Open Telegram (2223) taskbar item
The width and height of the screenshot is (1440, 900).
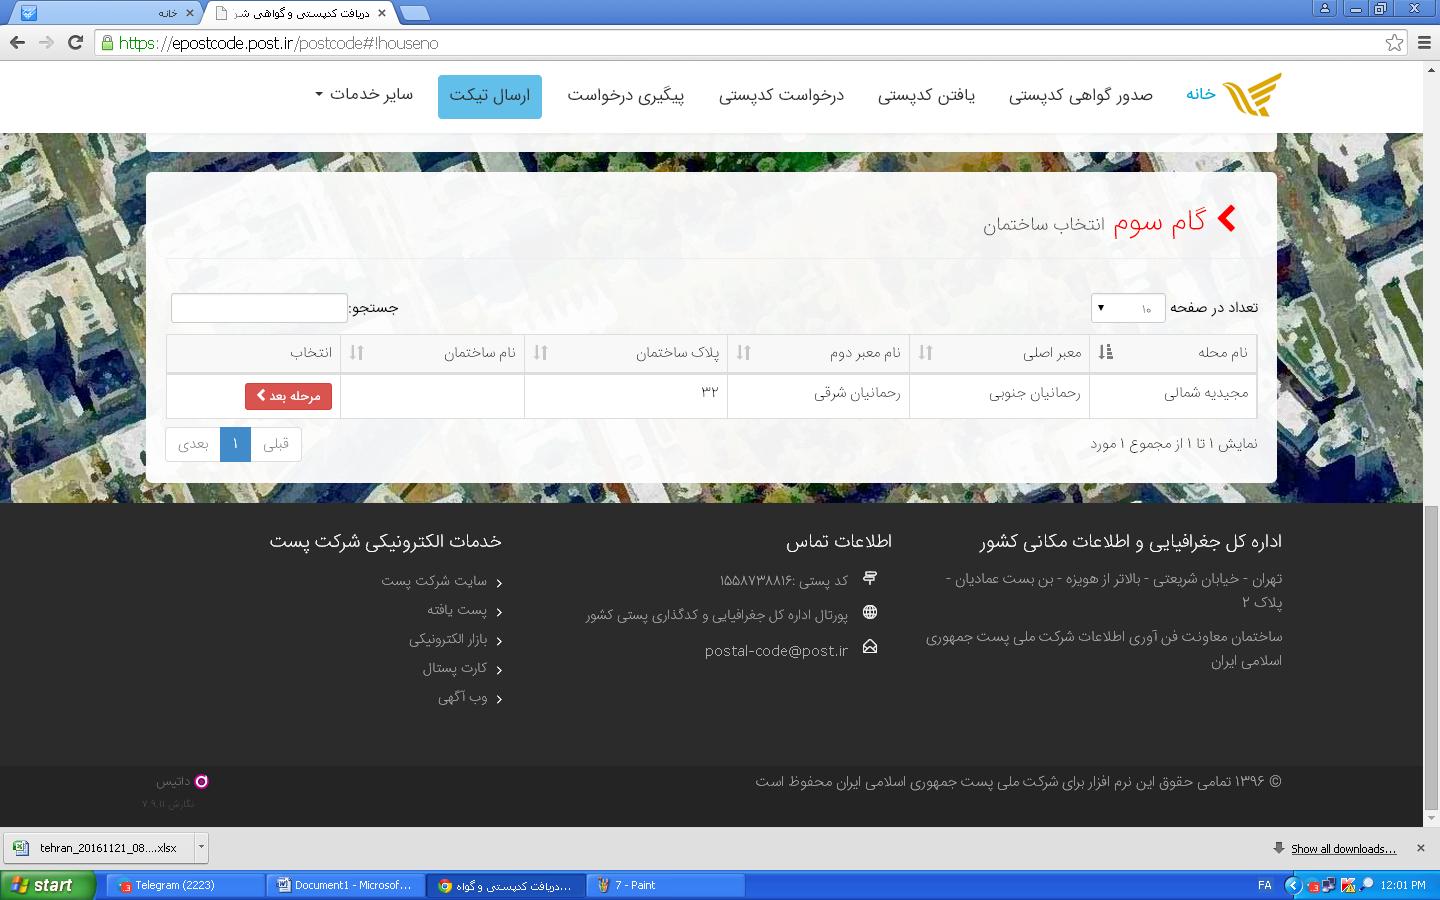pos(187,885)
